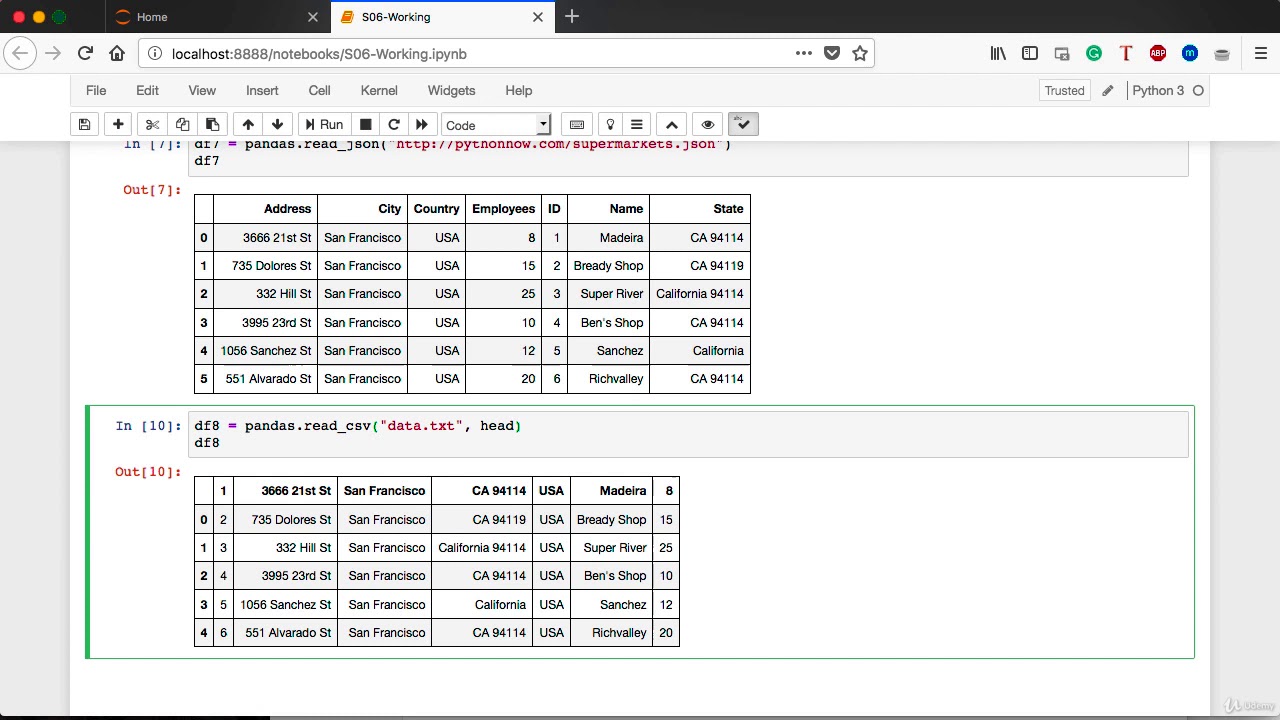Click 'Bready Shop' in df8 output table
Image resolution: width=1280 pixels, height=720 pixels.
coord(611,520)
